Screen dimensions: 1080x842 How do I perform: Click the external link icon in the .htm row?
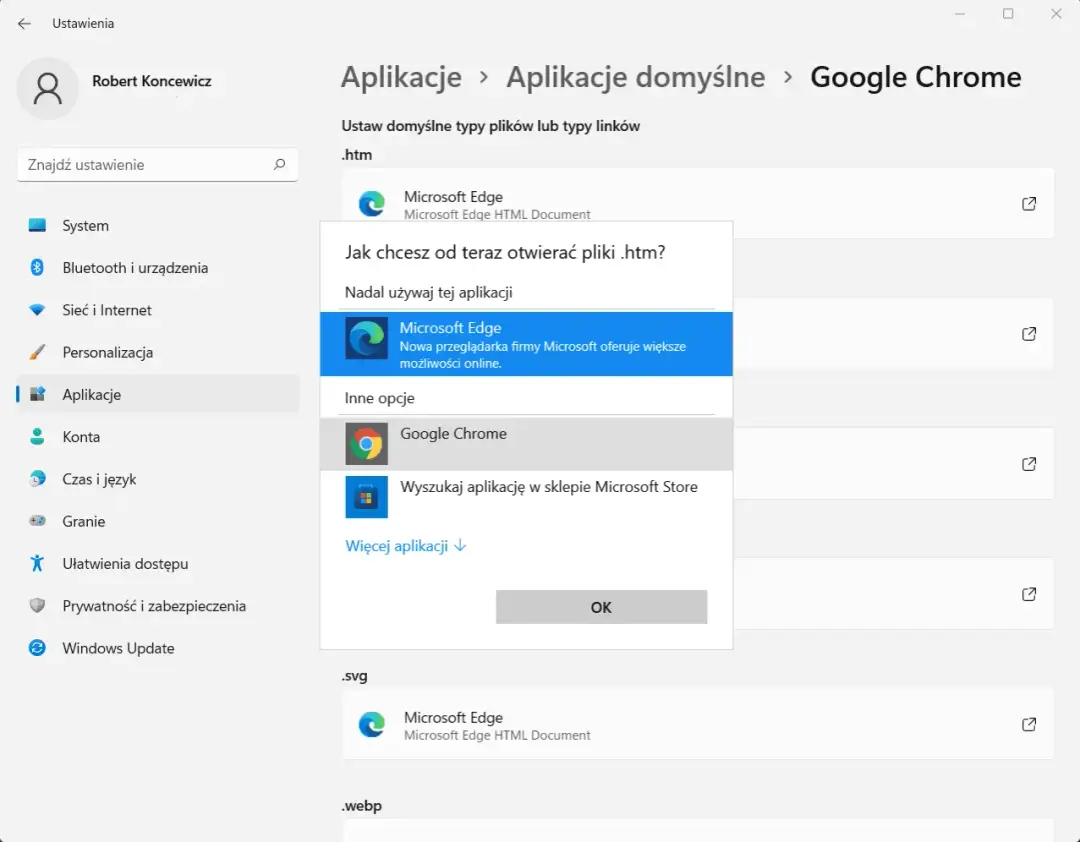click(1028, 204)
